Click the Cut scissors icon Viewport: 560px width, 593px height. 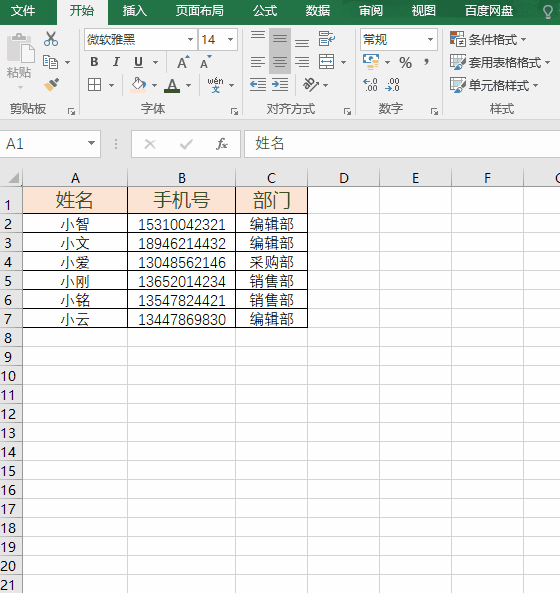point(51,39)
